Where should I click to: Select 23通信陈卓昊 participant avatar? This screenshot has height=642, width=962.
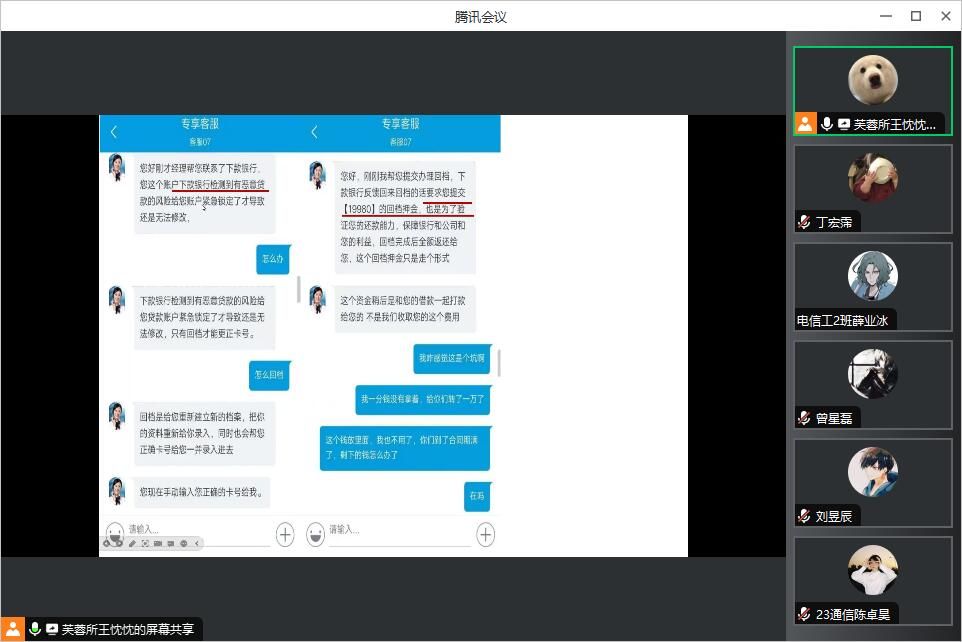tap(873, 570)
